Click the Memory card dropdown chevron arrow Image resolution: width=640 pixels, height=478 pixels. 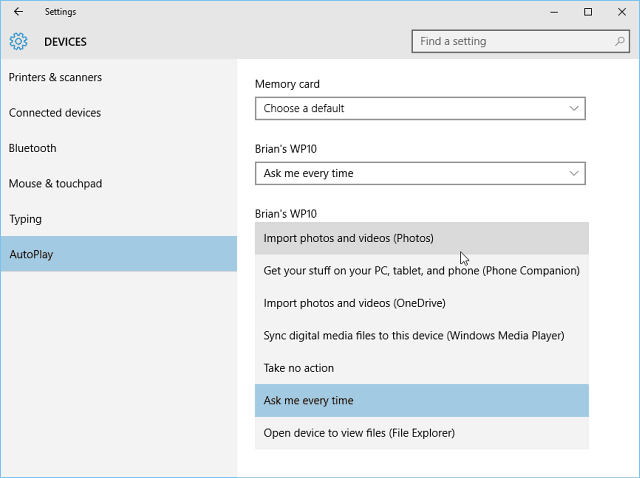click(x=574, y=109)
